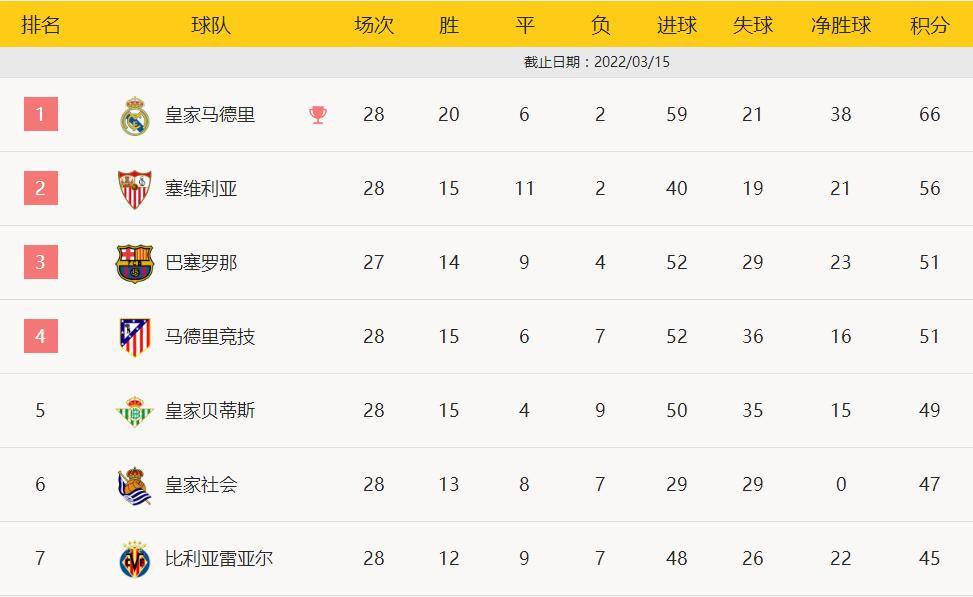The height and width of the screenshot is (597, 973).
Task: Click the red rank 1 badge
Action: coord(41,114)
